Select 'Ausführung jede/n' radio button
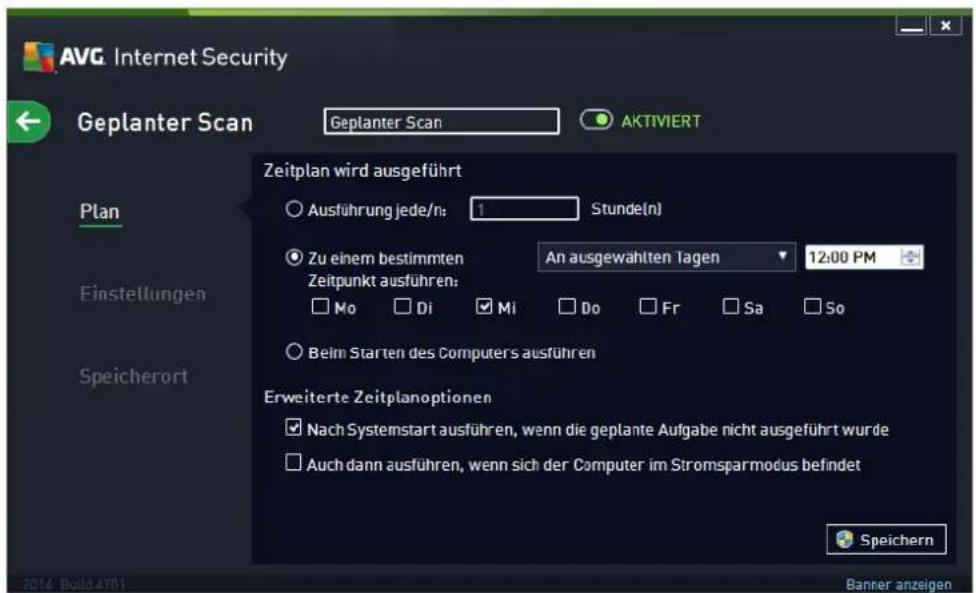The height and width of the screenshot is (593, 976). pos(294,209)
